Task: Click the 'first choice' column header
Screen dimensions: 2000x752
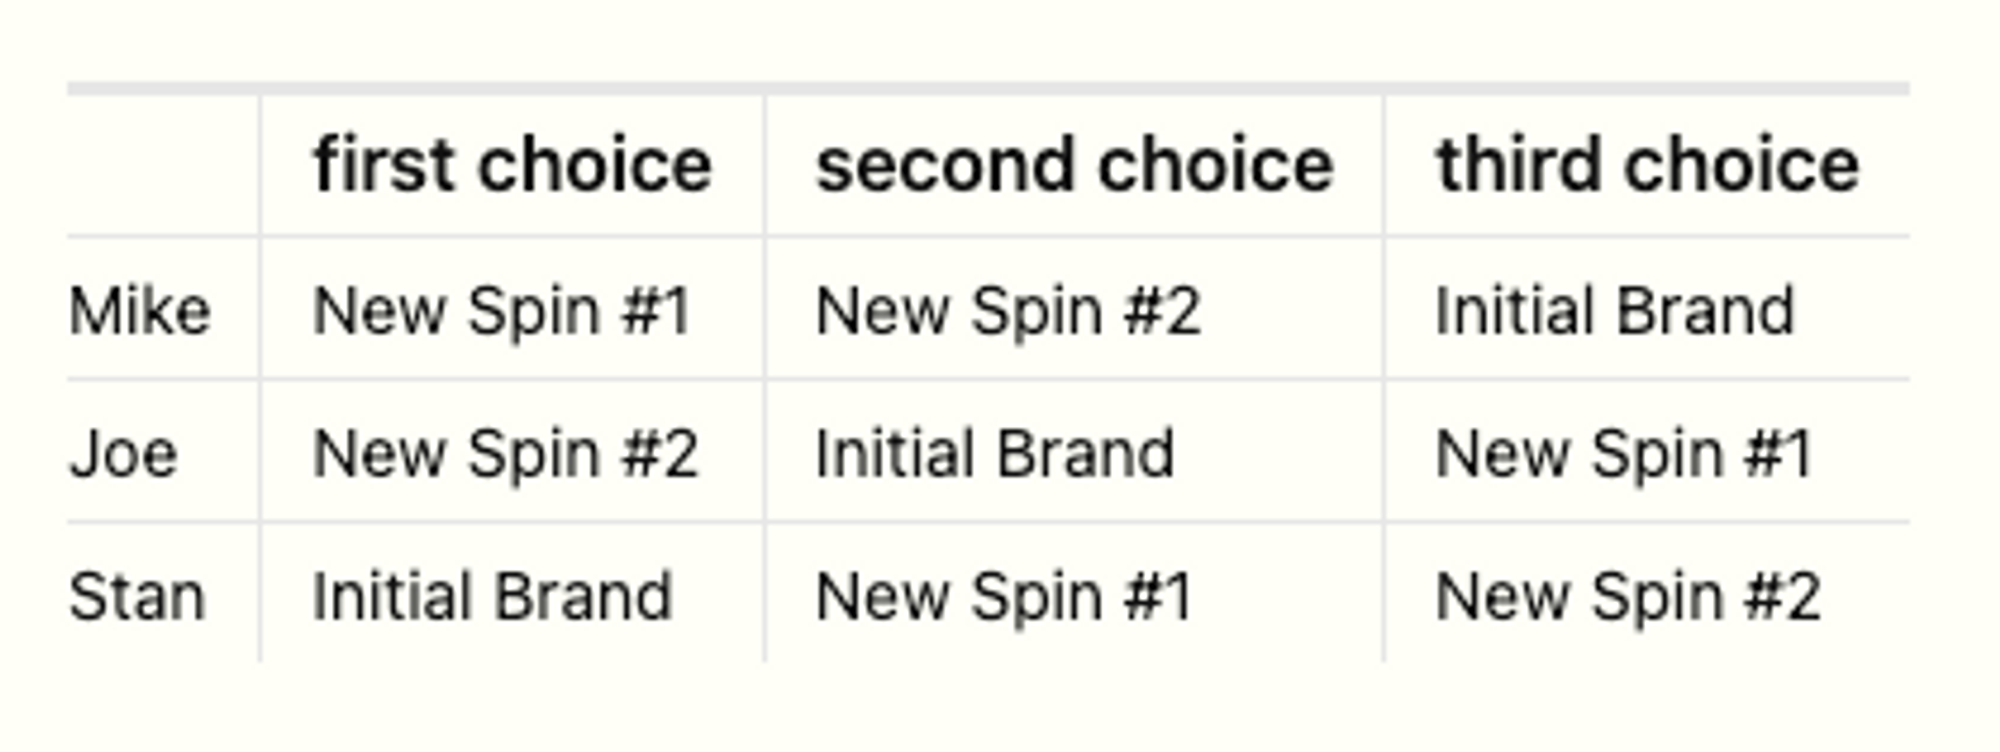Action: (512, 165)
